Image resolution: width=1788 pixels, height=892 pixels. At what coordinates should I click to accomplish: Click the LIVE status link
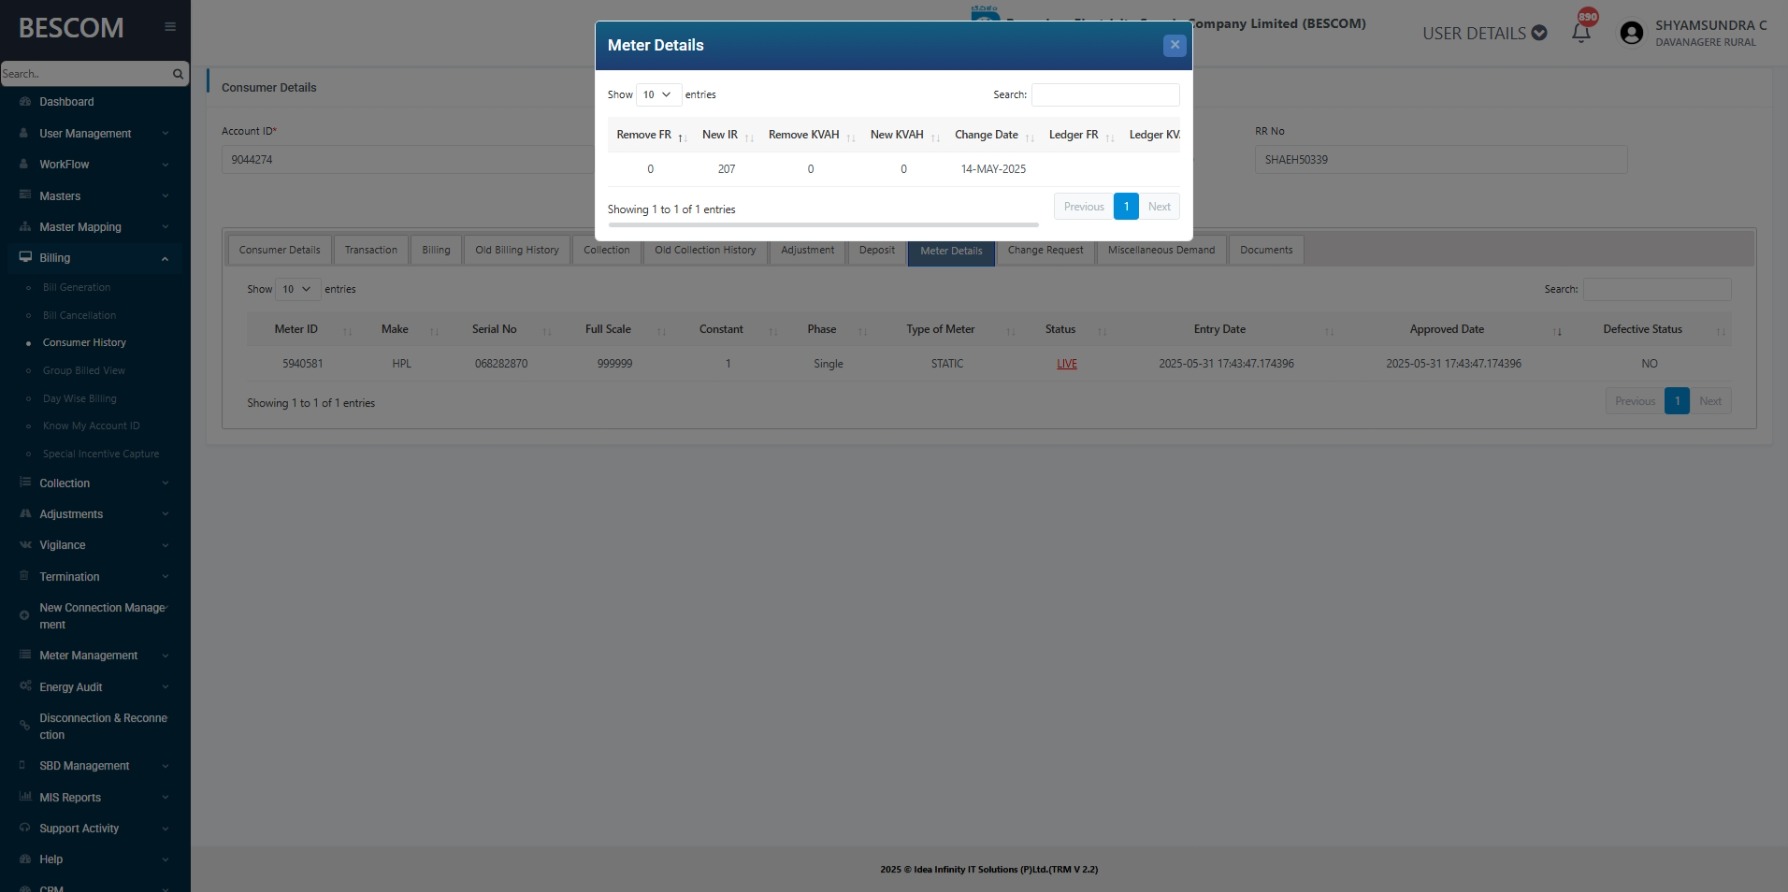tap(1067, 364)
